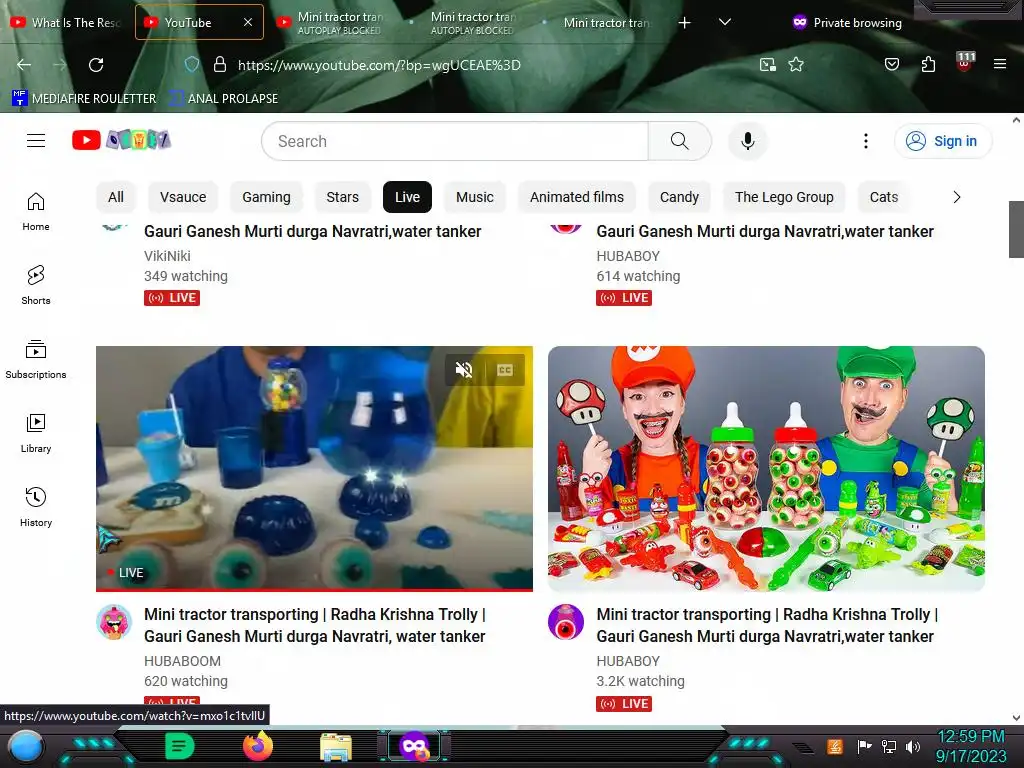Open the YouTube guide hamburger menu
The height and width of the screenshot is (768, 1024).
point(36,140)
